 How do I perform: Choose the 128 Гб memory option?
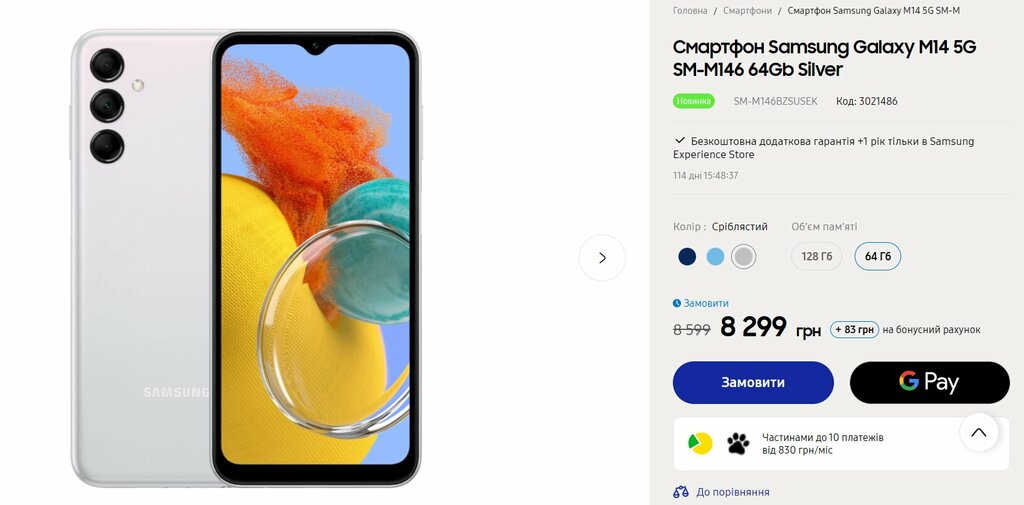point(816,256)
